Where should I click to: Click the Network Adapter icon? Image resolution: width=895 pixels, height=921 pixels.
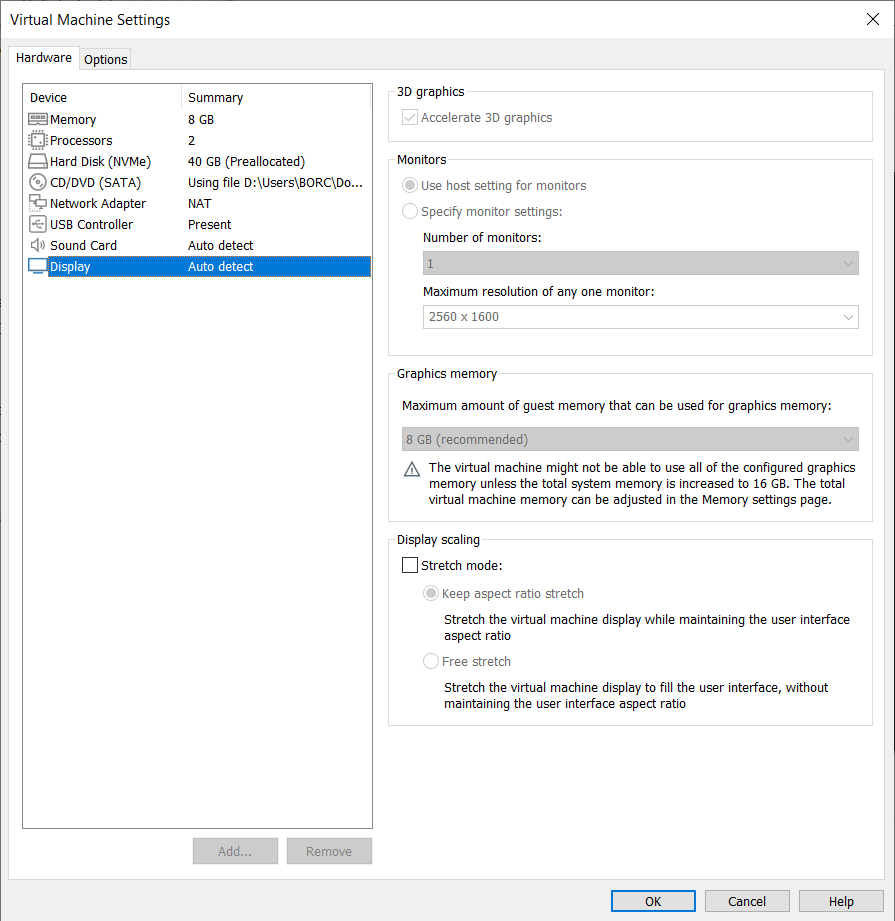(x=37, y=203)
